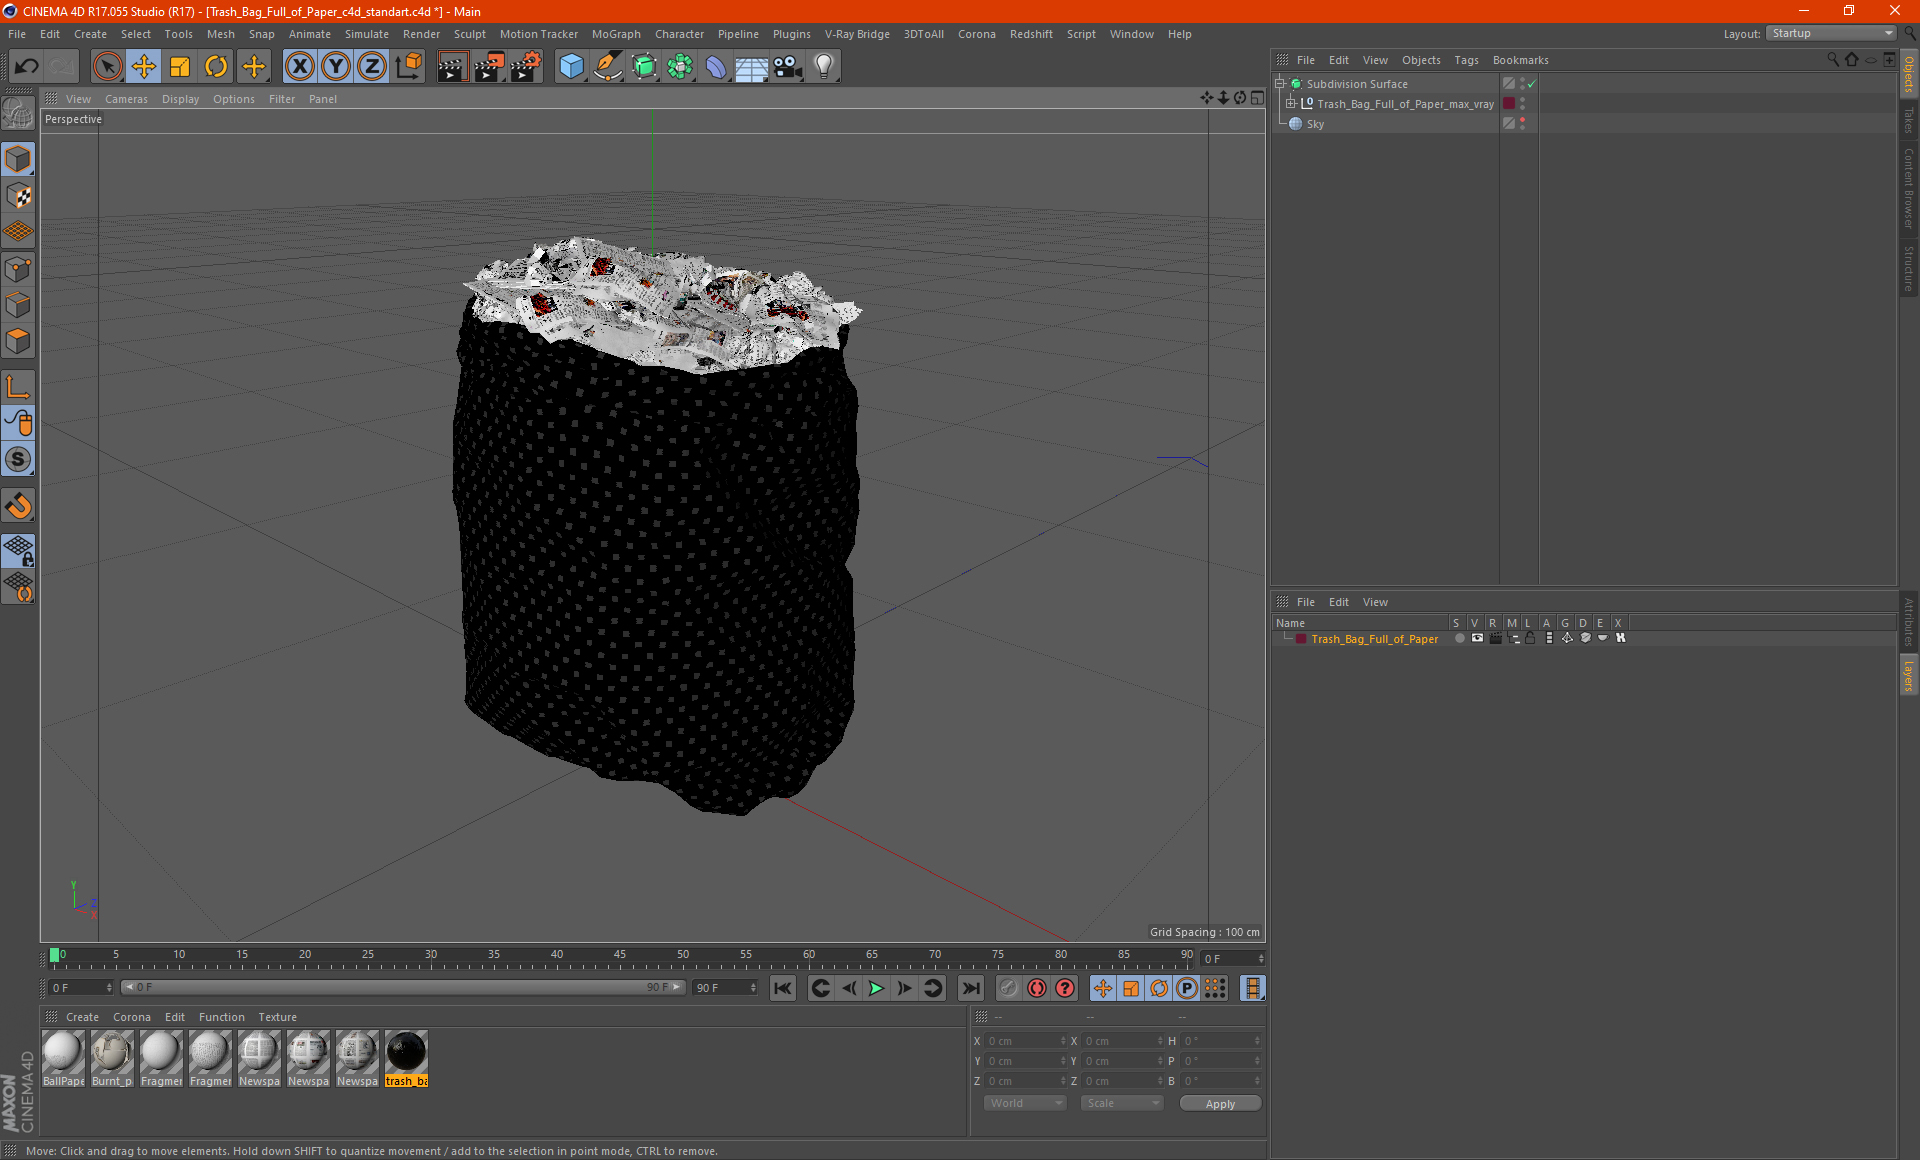
Task: Add a floor environment object
Action: [752, 67]
